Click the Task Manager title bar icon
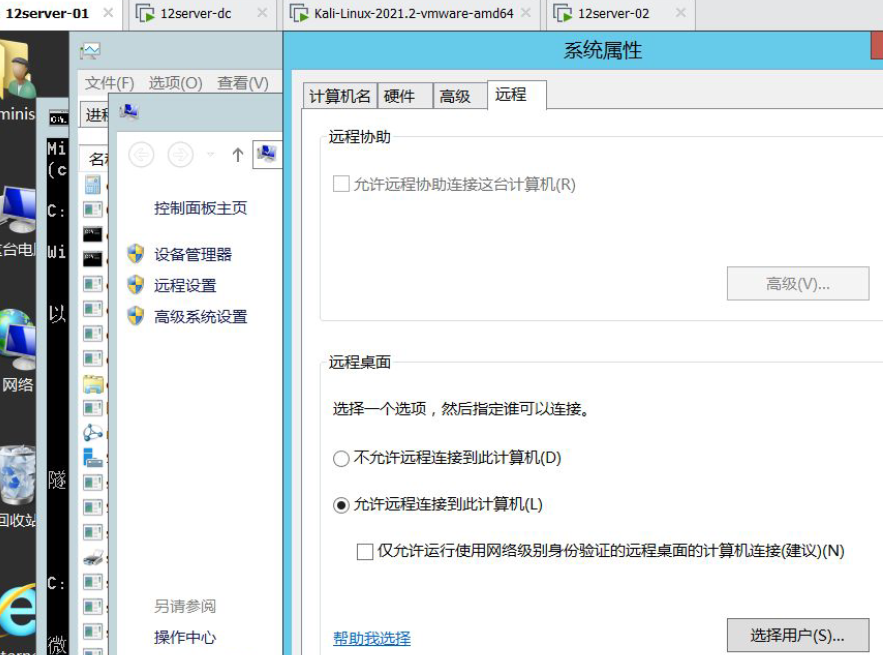This screenshot has height=655, width=892. (91, 51)
